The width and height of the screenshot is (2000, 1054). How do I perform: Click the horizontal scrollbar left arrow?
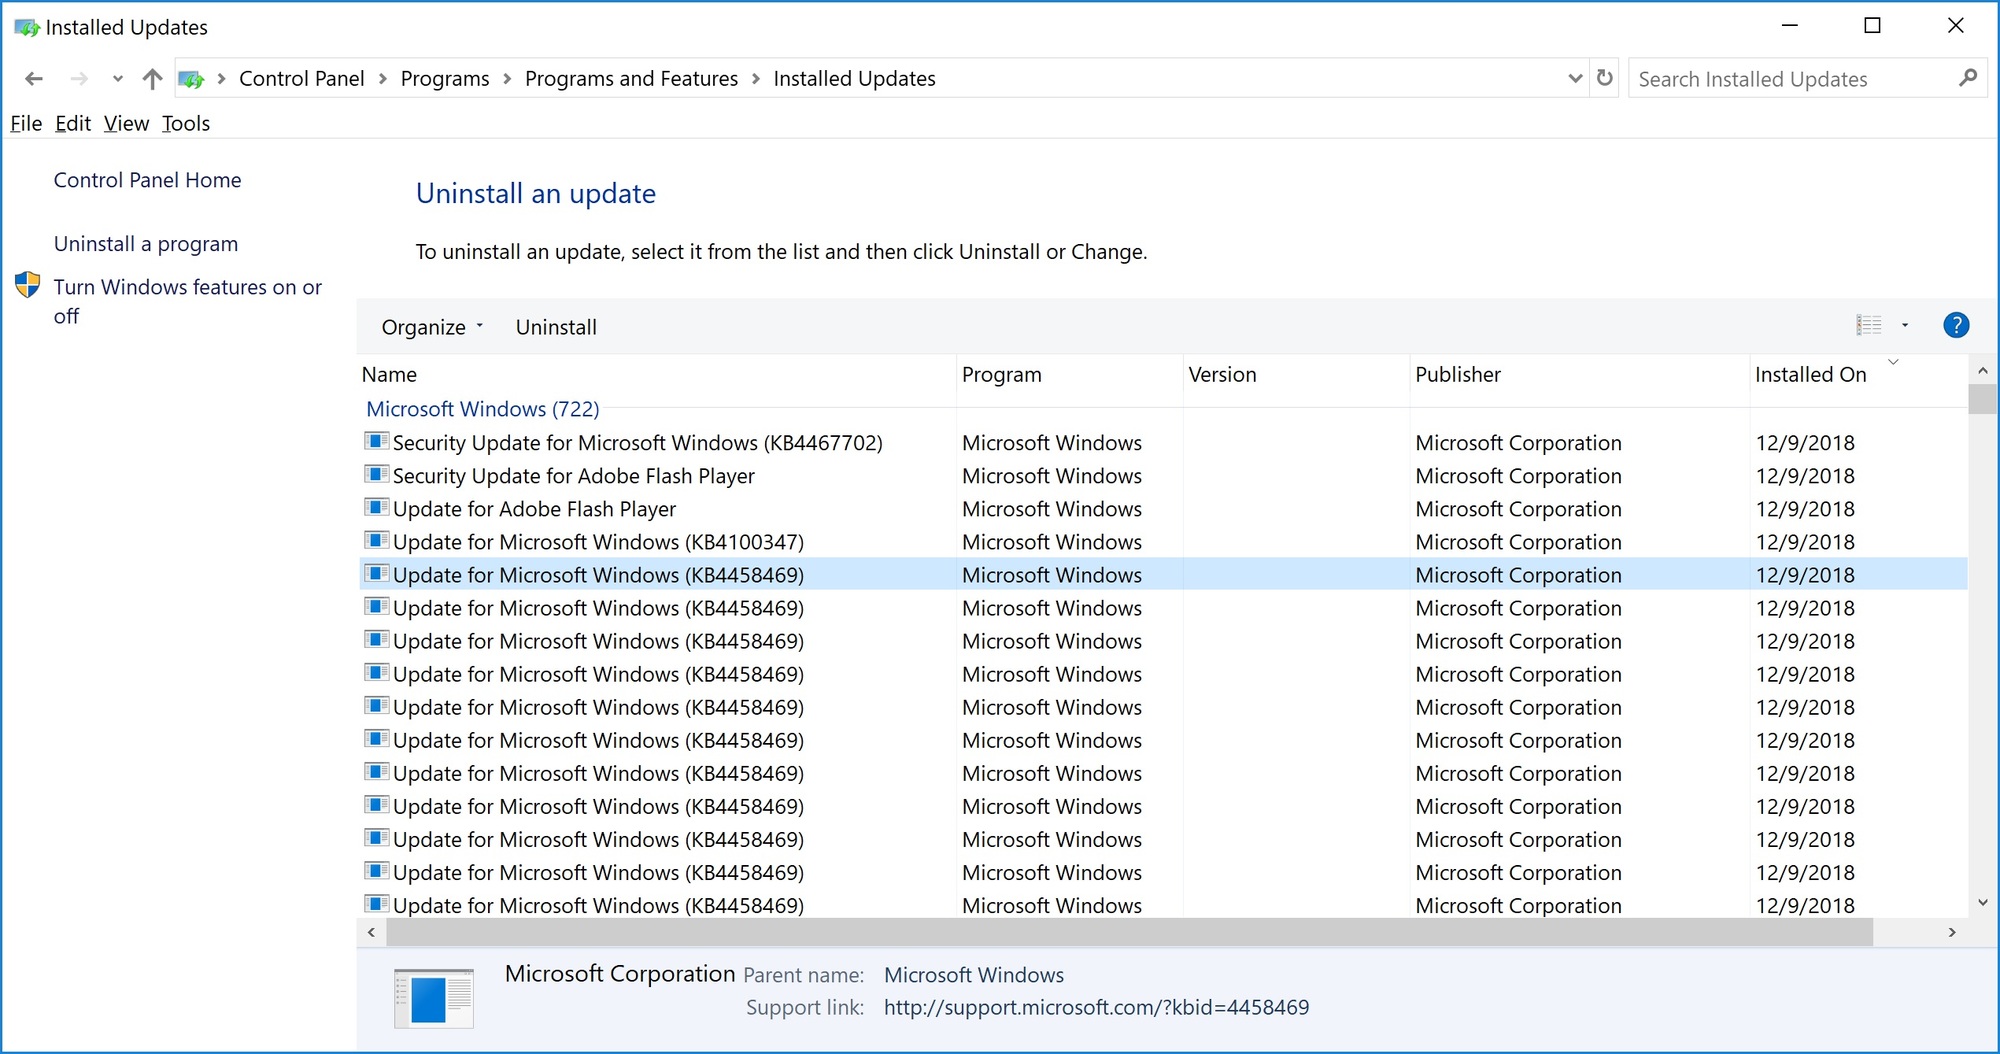(372, 932)
